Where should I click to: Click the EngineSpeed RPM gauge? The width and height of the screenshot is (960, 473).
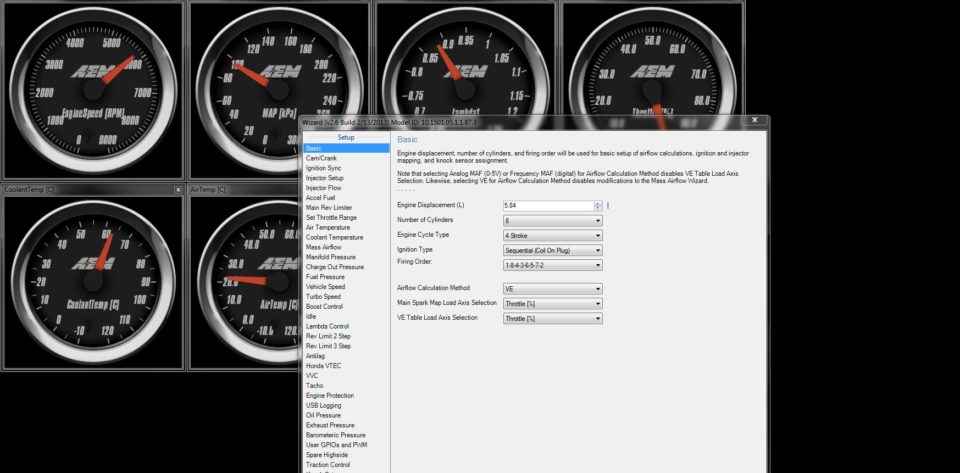click(x=93, y=90)
